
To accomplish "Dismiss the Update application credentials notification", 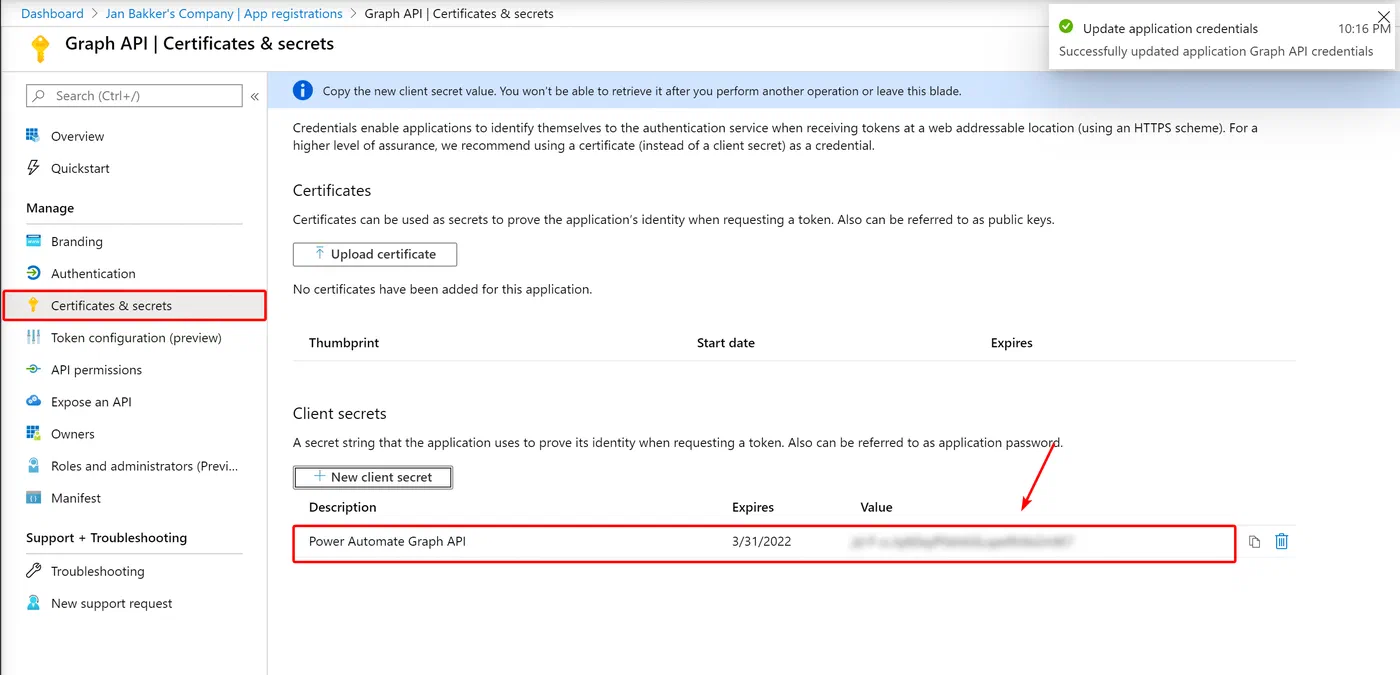I will pos(1383,16).
